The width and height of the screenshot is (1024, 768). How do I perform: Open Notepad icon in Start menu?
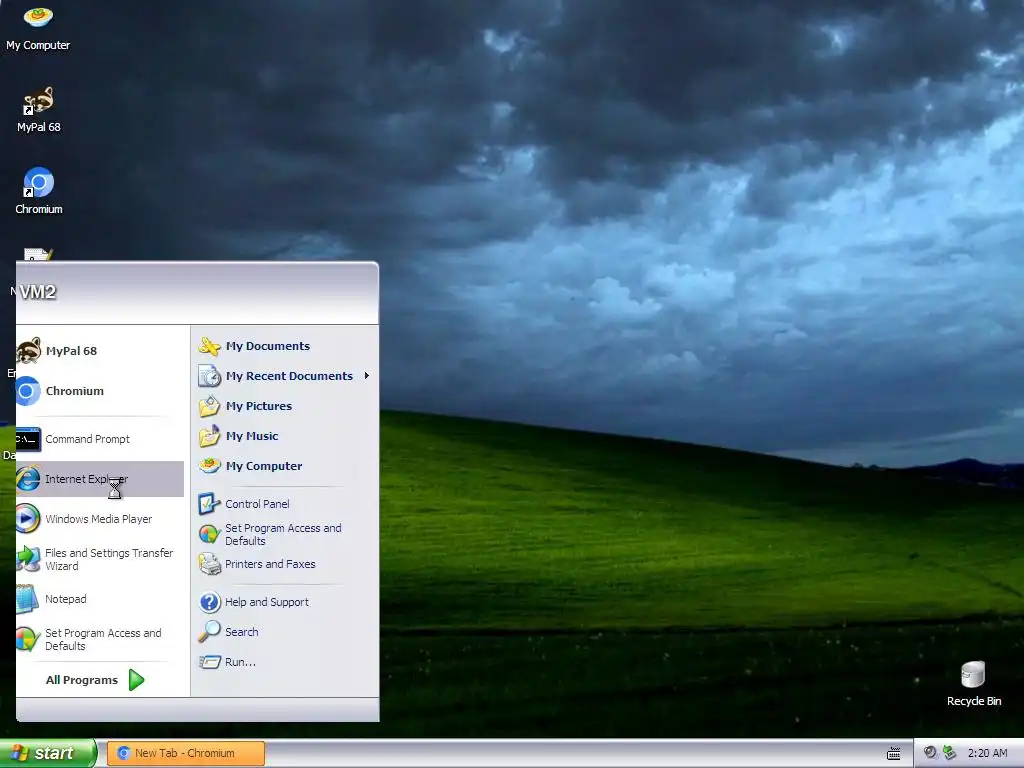point(28,600)
